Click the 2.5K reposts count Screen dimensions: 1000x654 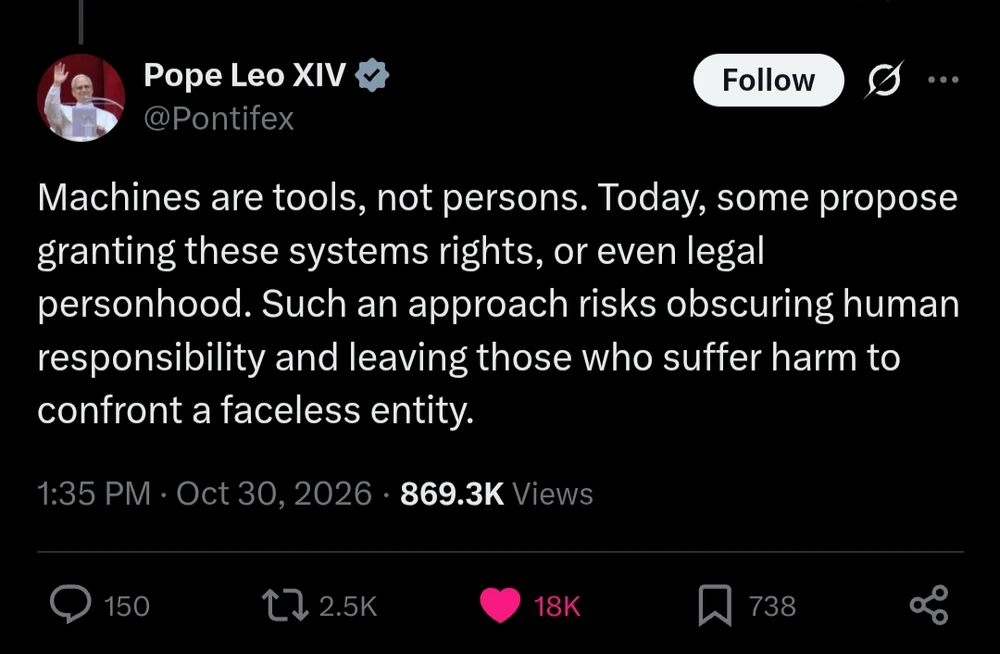[348, 606]
